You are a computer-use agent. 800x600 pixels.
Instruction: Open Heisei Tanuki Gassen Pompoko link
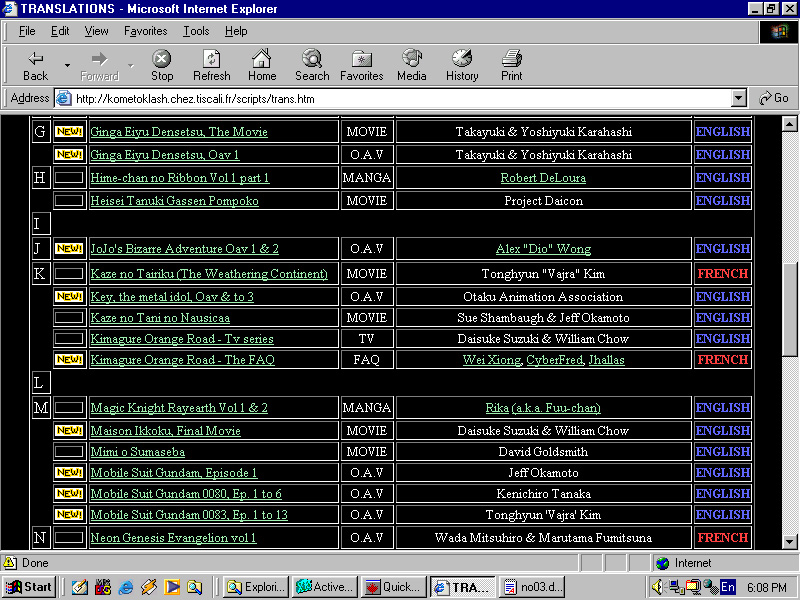point(174,201)
